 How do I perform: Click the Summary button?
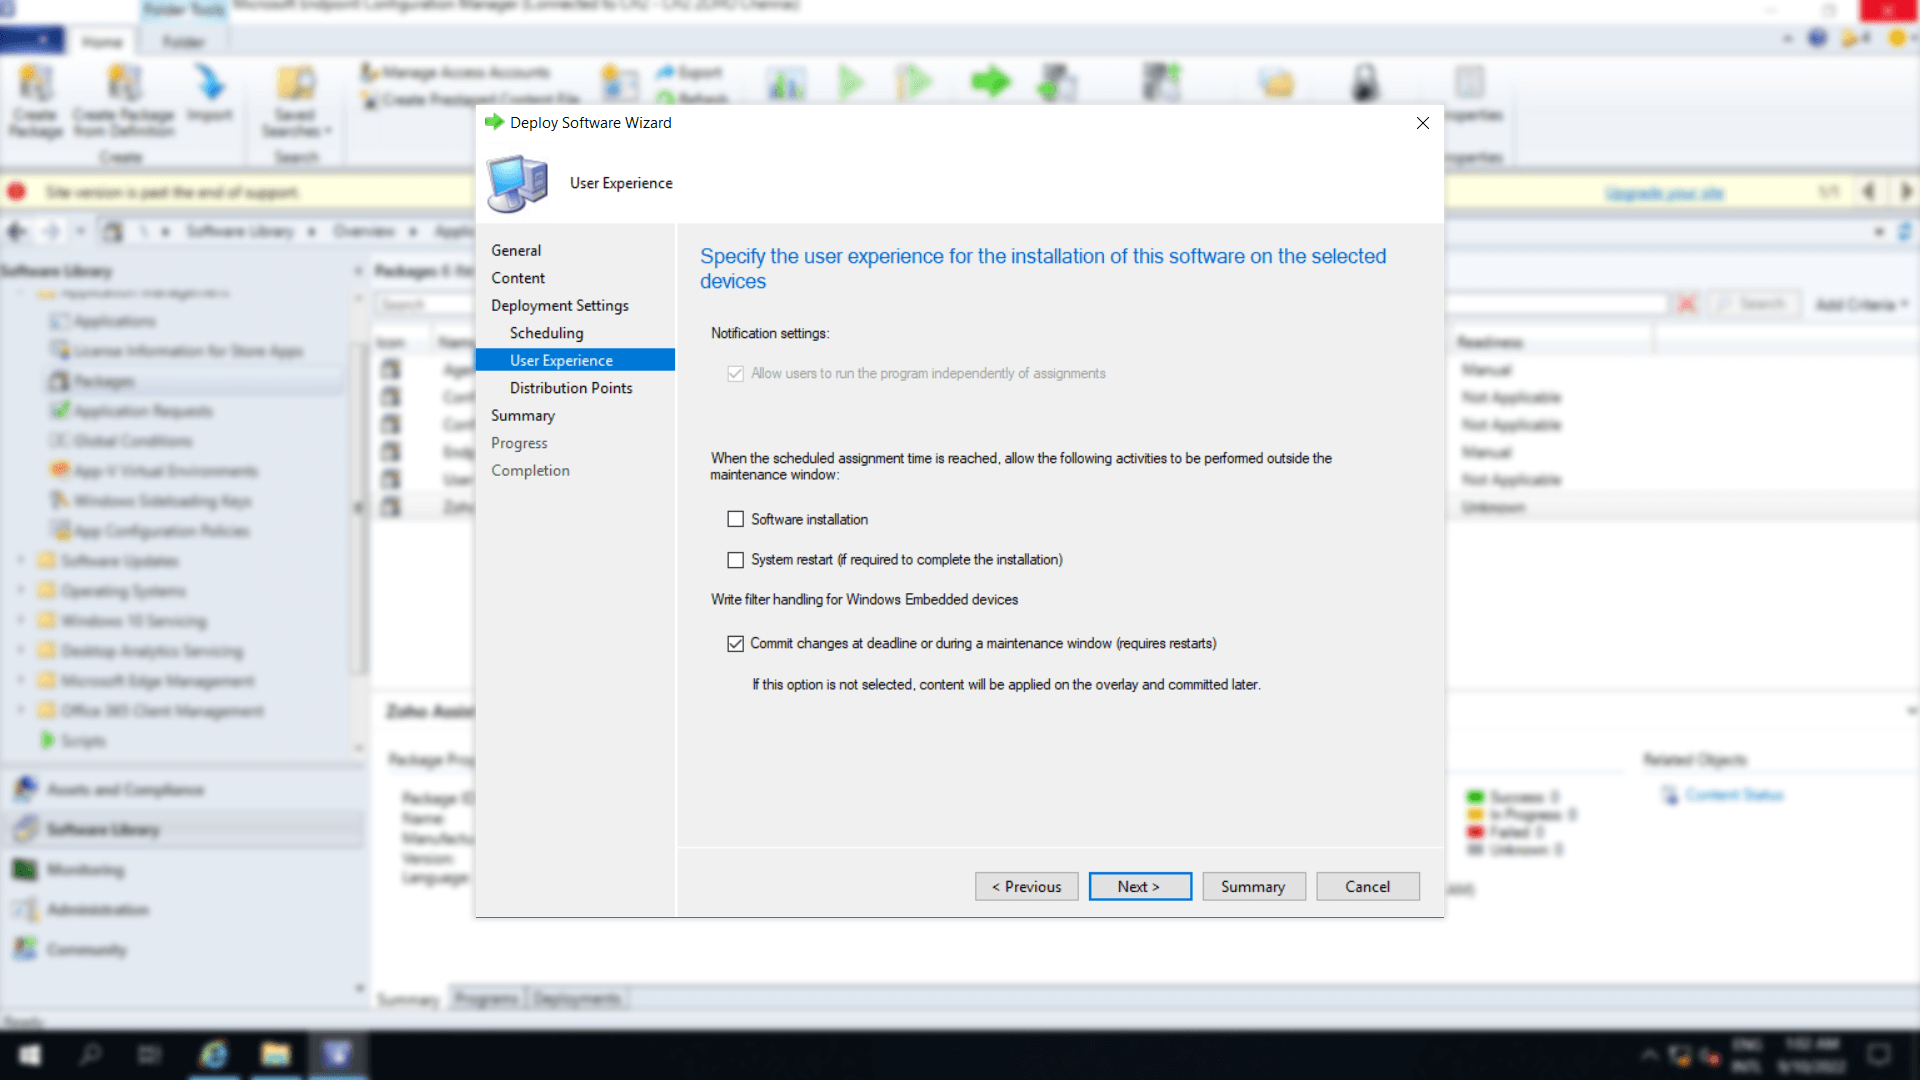coord(1253,886)
